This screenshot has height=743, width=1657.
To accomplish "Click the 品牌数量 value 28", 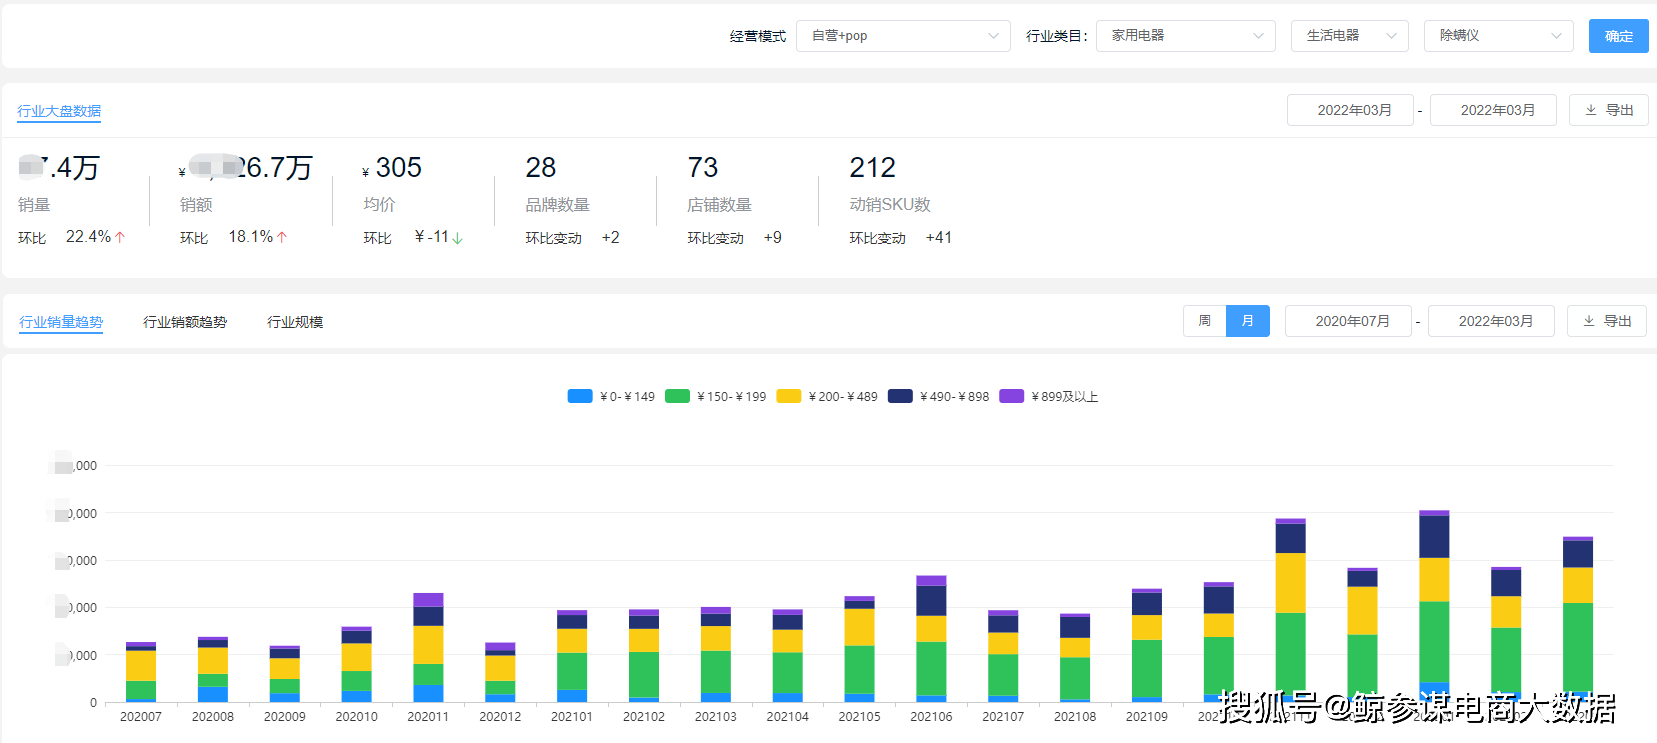I will (x=541, y=168).
